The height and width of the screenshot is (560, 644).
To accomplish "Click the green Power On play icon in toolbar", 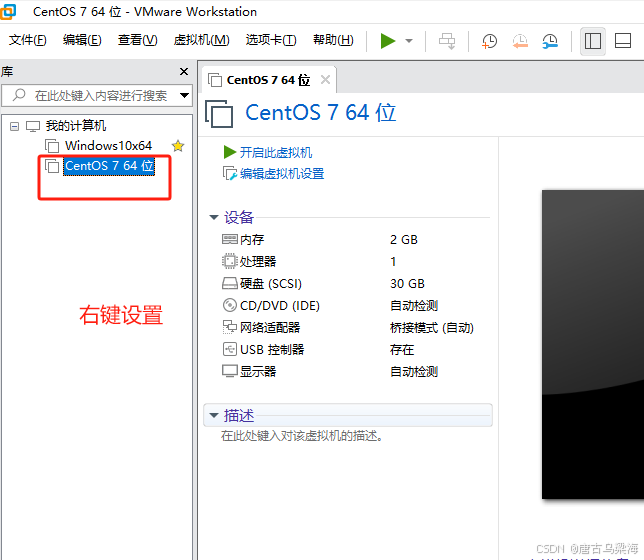I will tap(388, 41).
